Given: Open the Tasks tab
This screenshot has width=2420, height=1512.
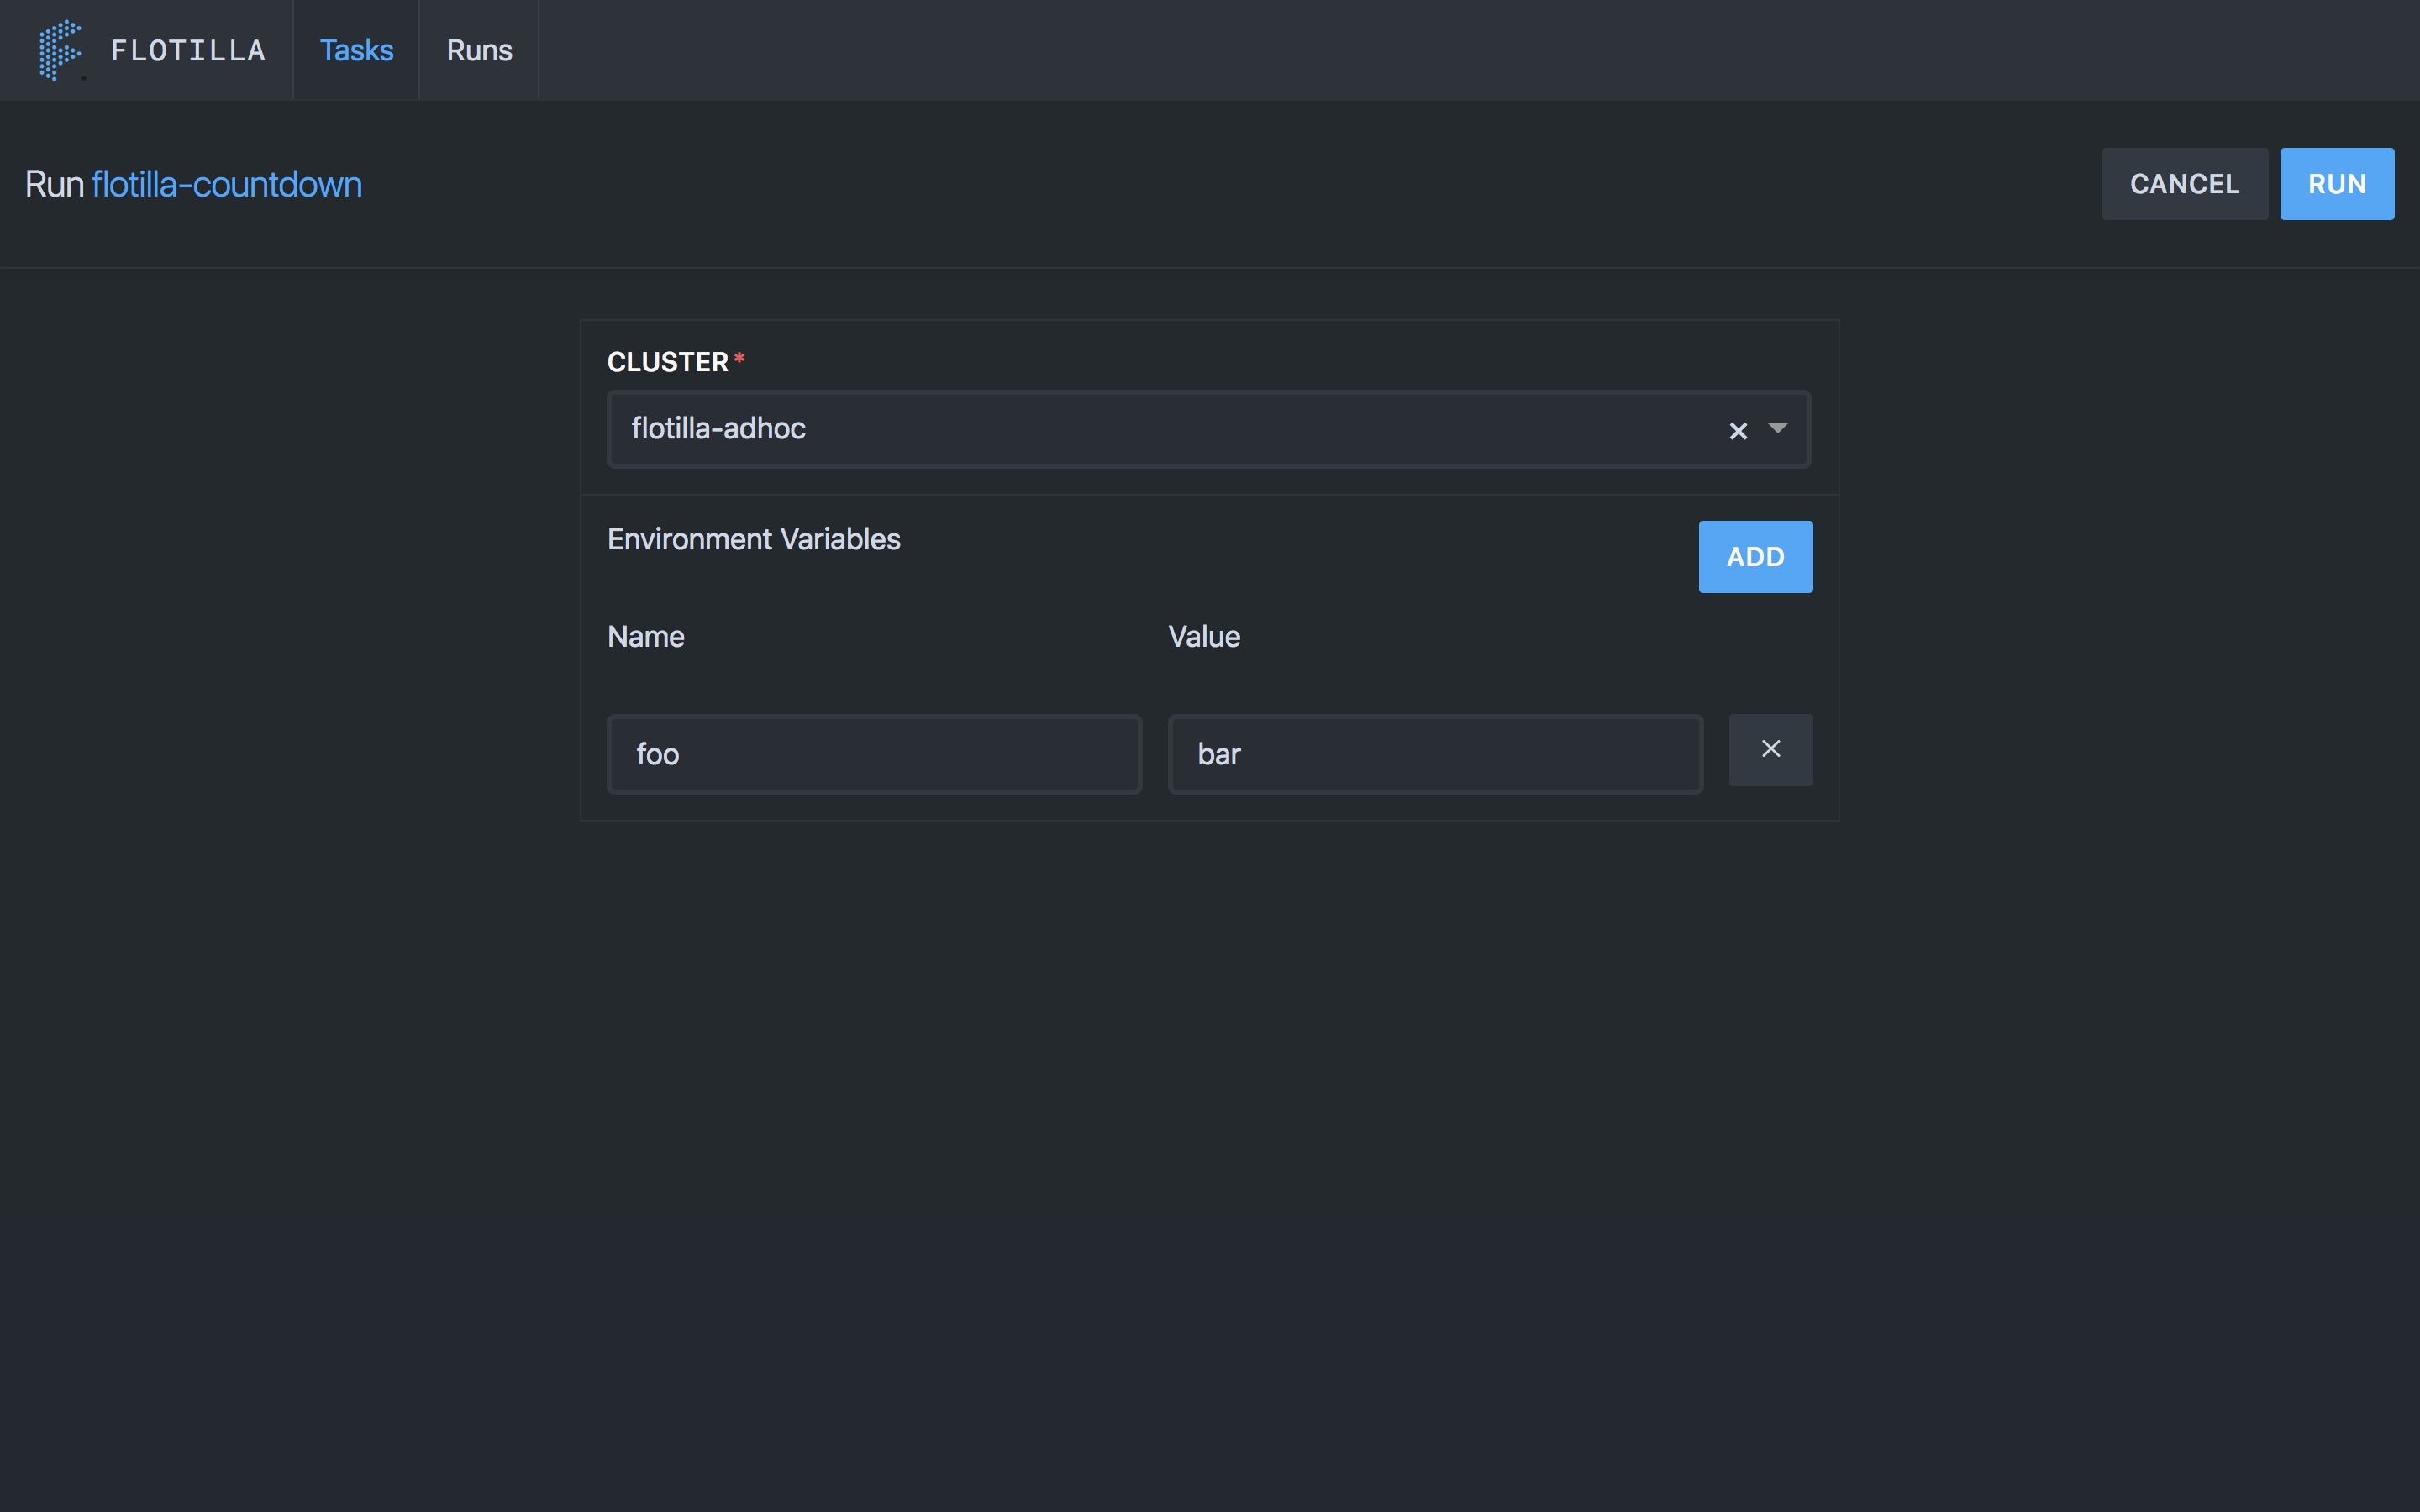Looking at the screenshot, I should click(356, 50).
